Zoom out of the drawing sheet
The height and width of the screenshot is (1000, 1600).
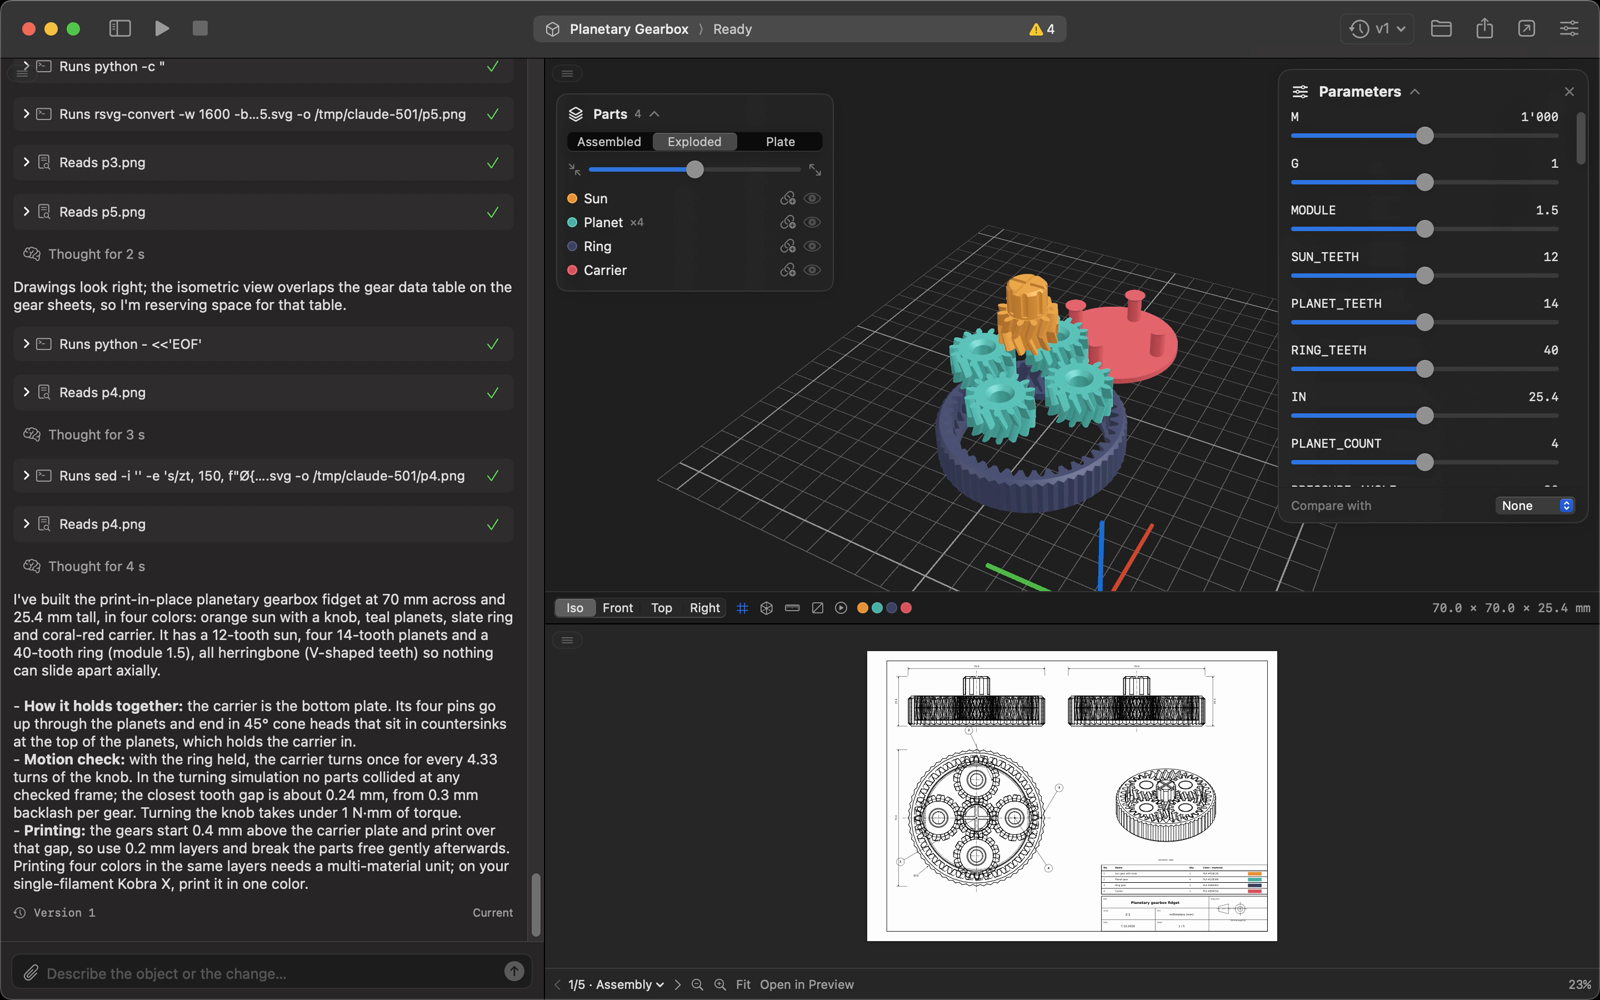pyautogui.click(x=697, y=985)
